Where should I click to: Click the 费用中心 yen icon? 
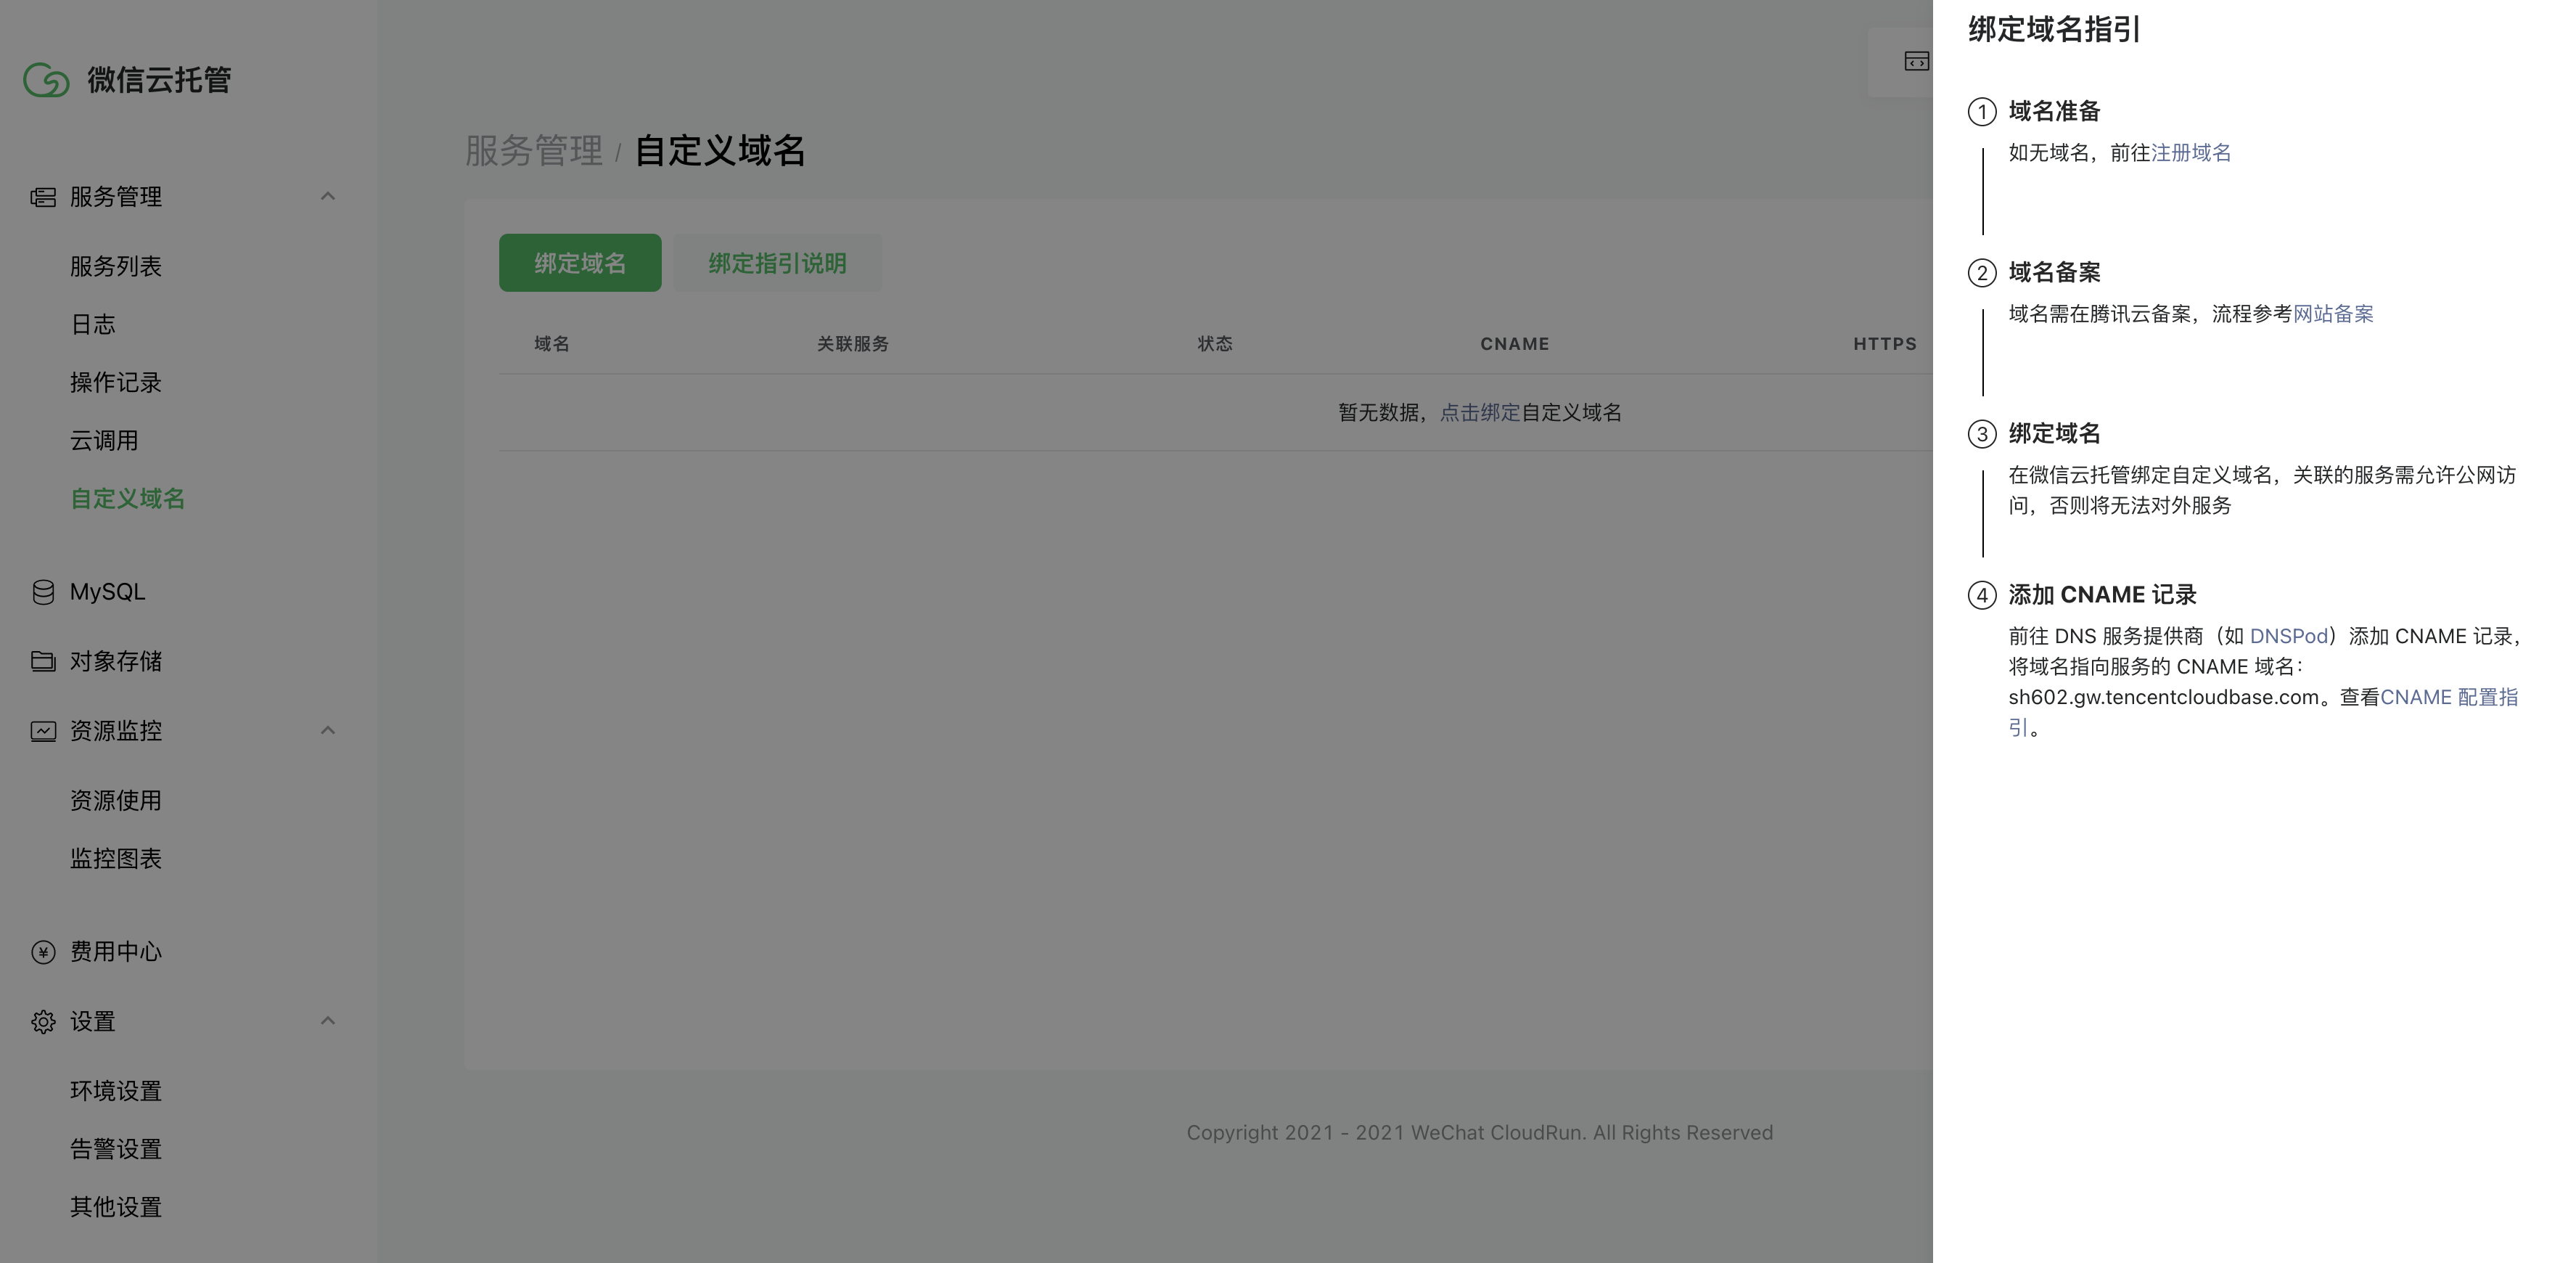pos(43,952)
